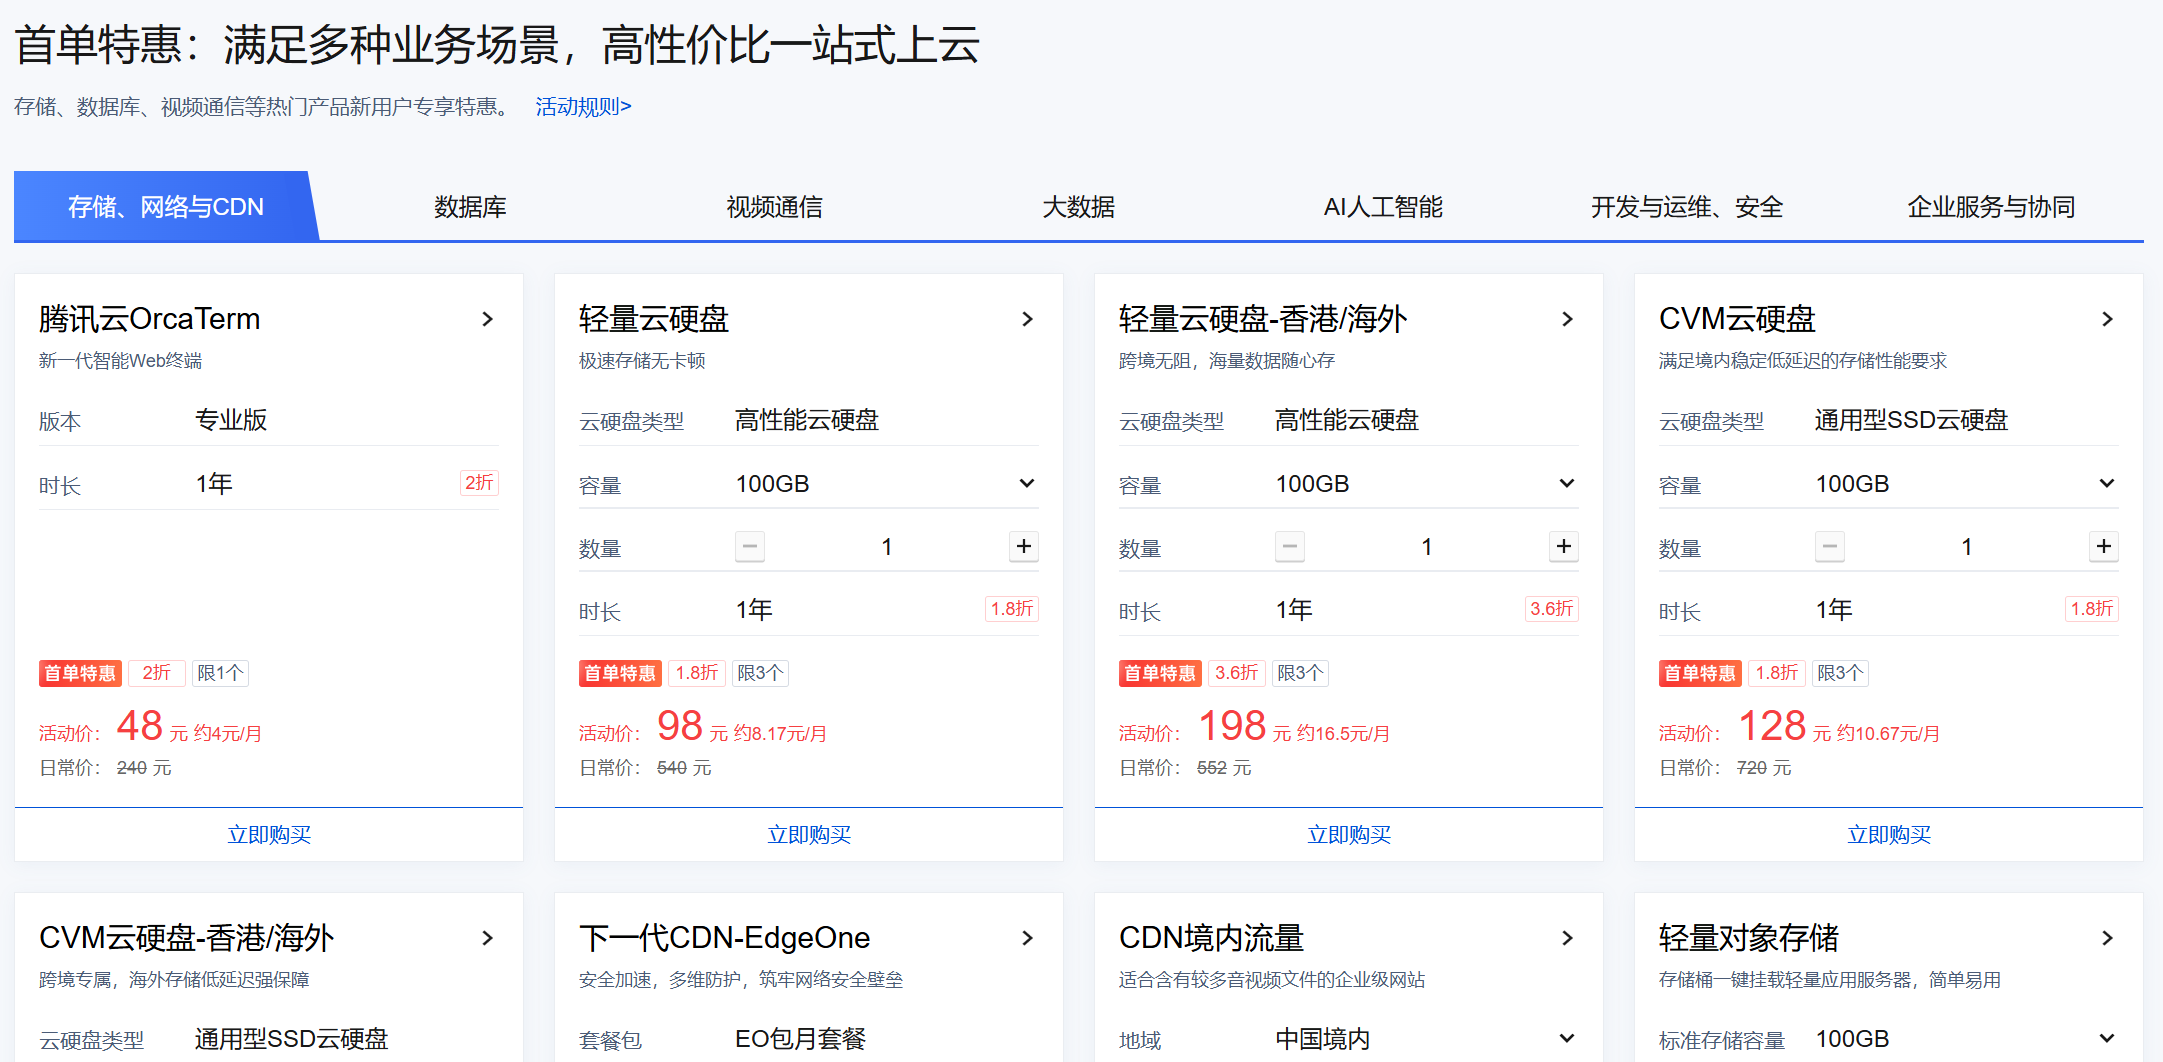Screen dimensions: 2163x1062
Task: Increase quantity in 轻量云硬盘 card
Action: (x=1024, y=546)
